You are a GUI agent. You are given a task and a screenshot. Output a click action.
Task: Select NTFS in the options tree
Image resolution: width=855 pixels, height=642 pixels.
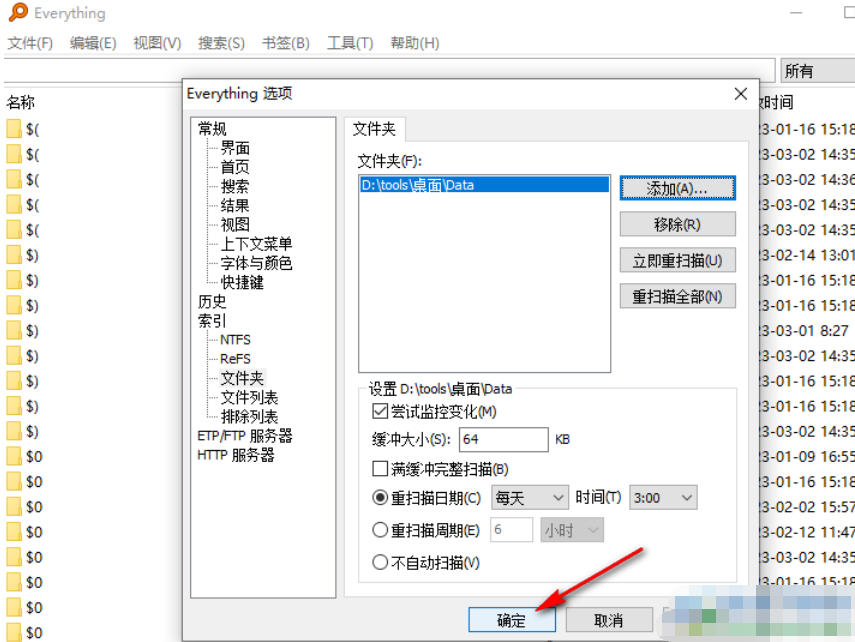pos(234,339)
